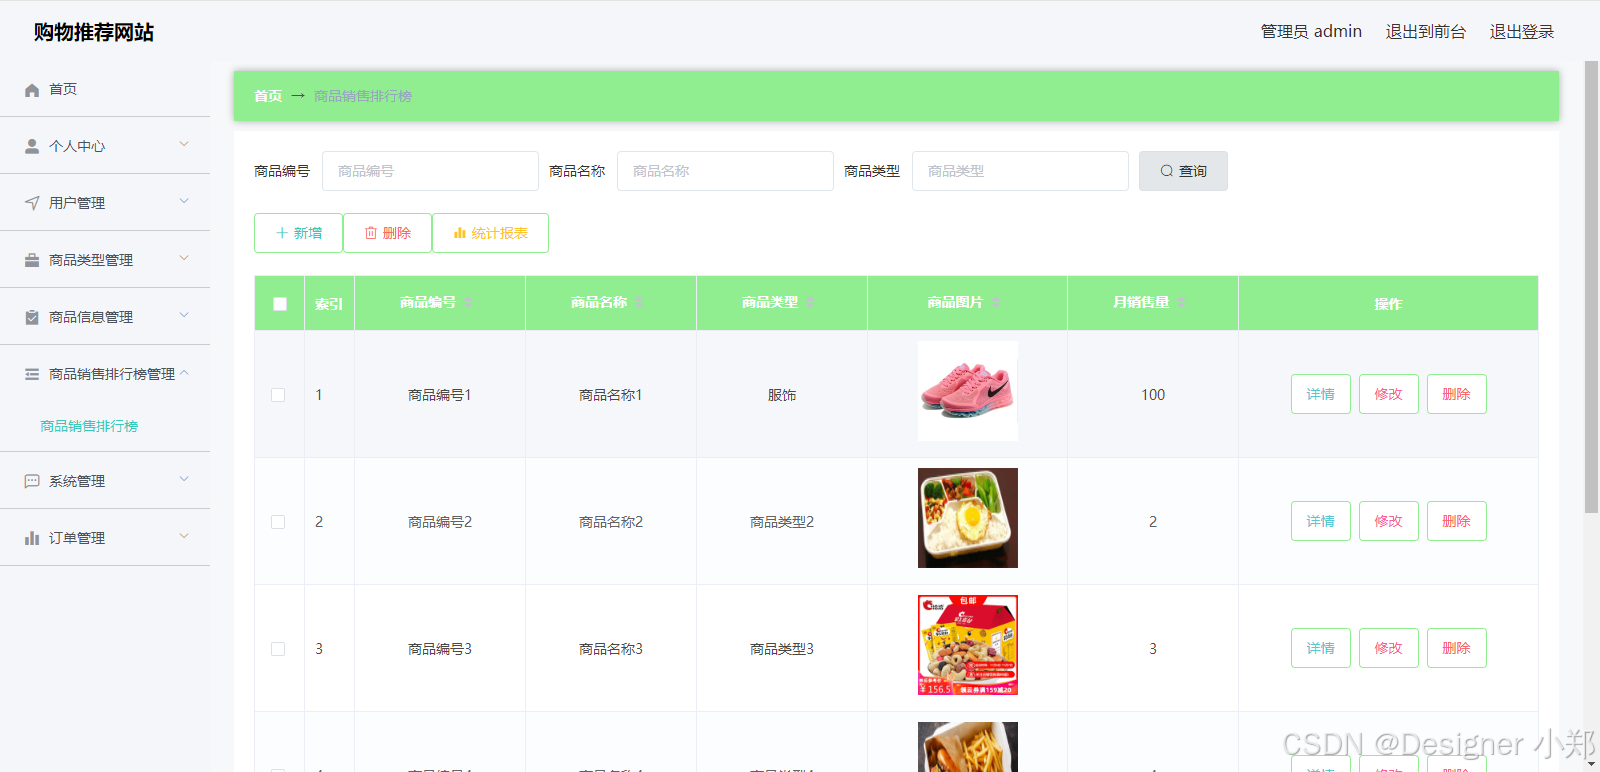Click the lunch box product thumbnail
This screenshot has width=1600, height=772.
[x=968, y=518]
